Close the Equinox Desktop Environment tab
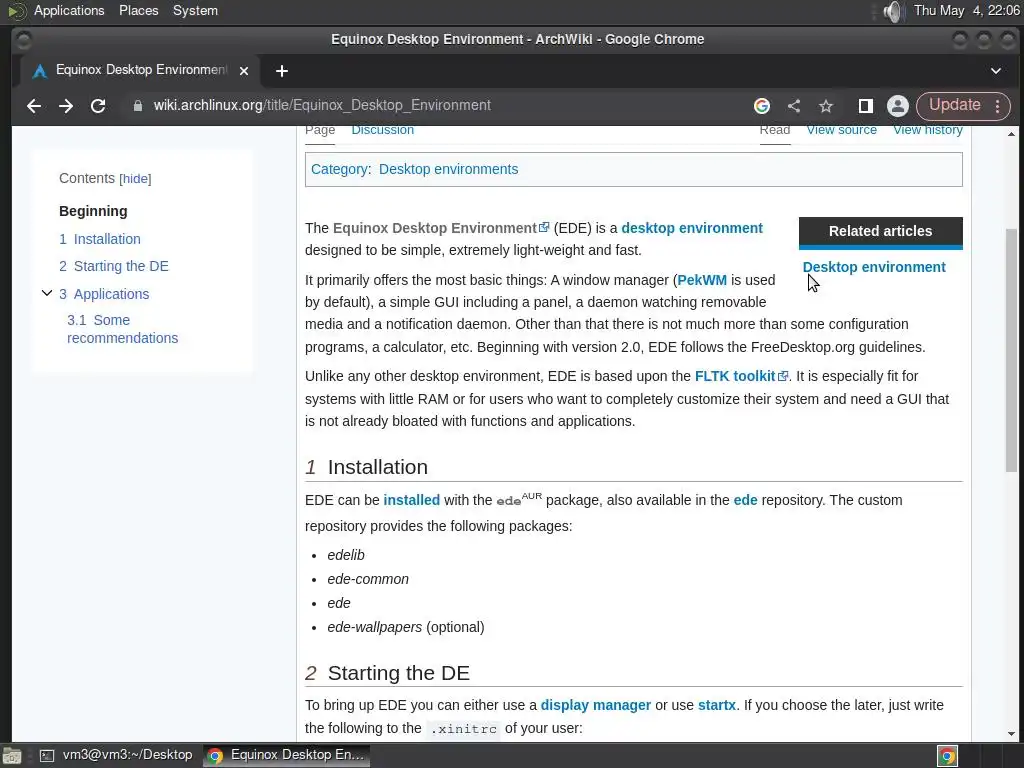 244,71
